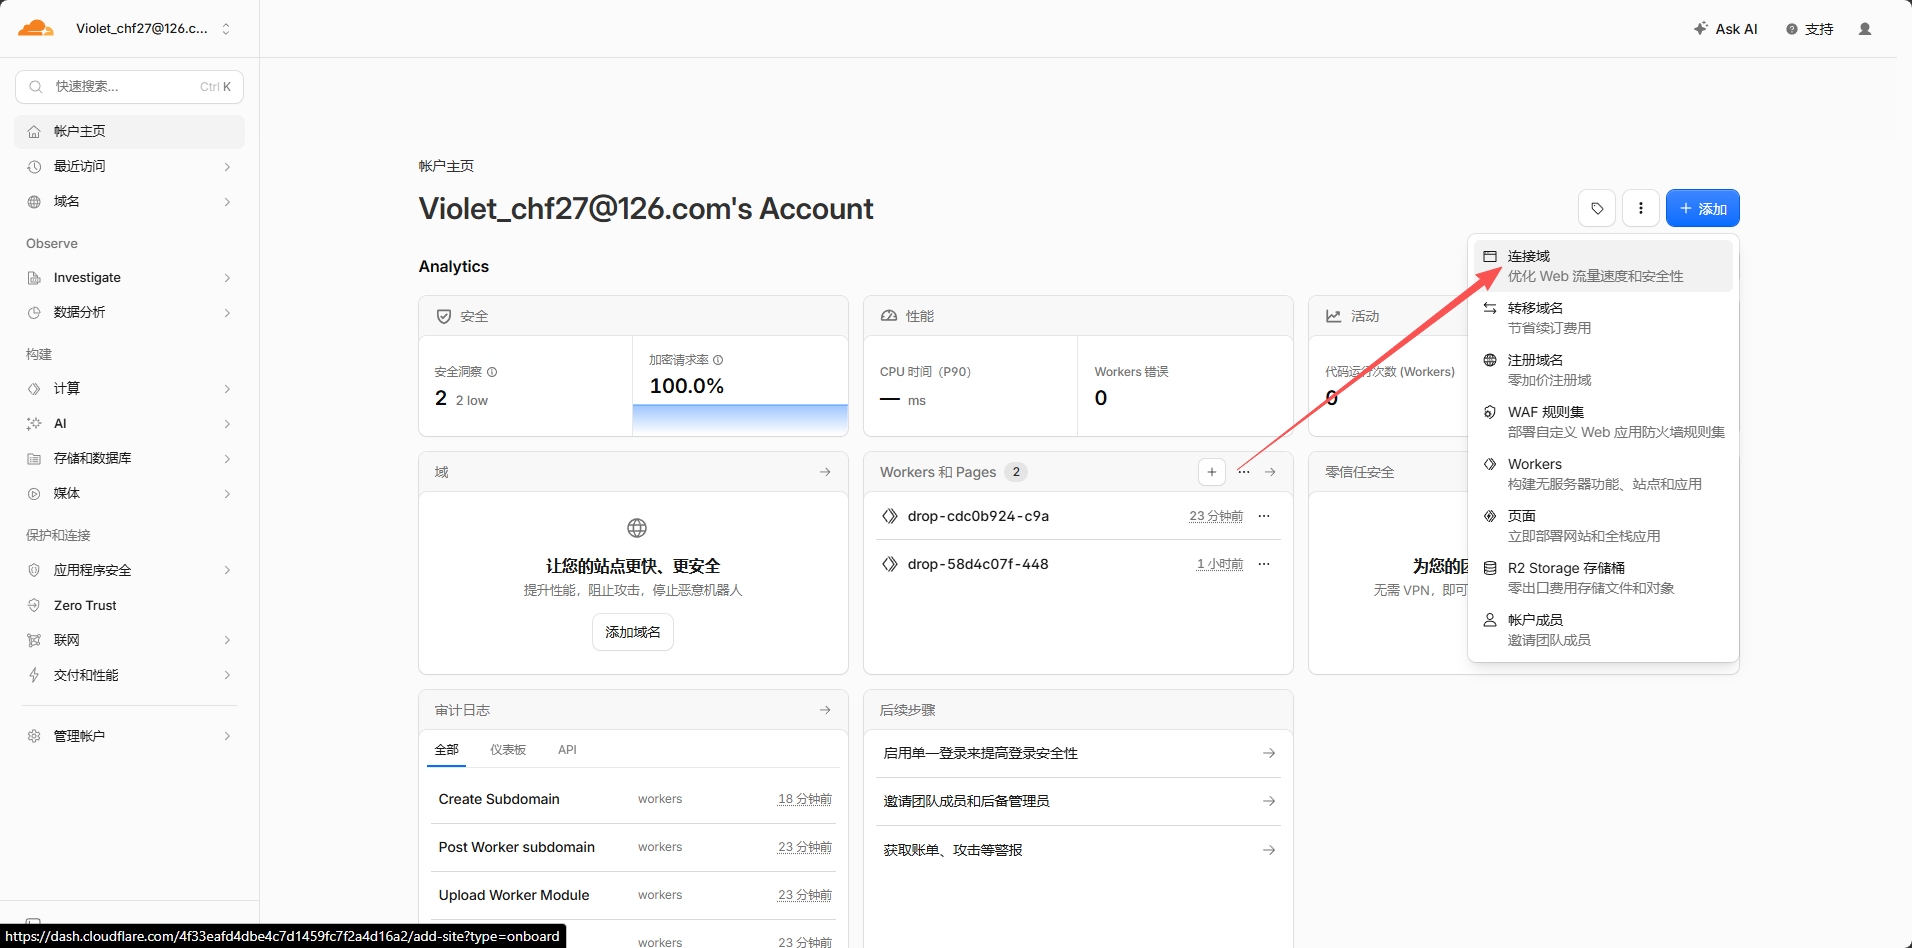Open Zero Trust from the sidebar
The width and height of the screenshot is (1912, 948).
(x=129, y=605)
